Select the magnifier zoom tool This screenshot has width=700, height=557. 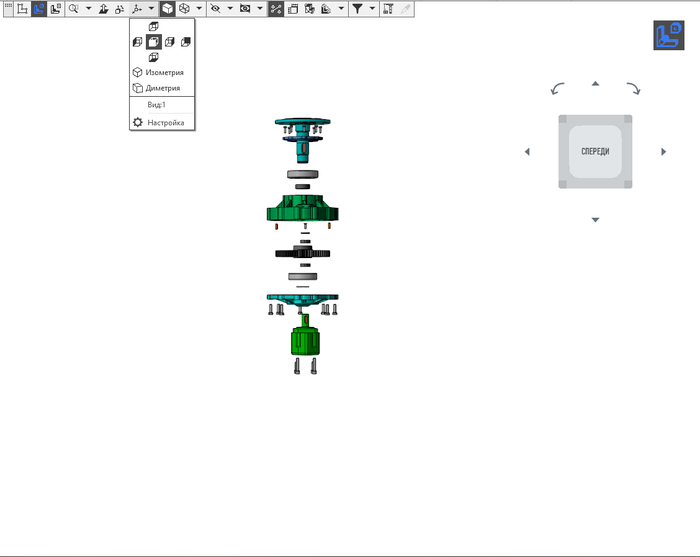pyautogui.click(x=74, y=9)
